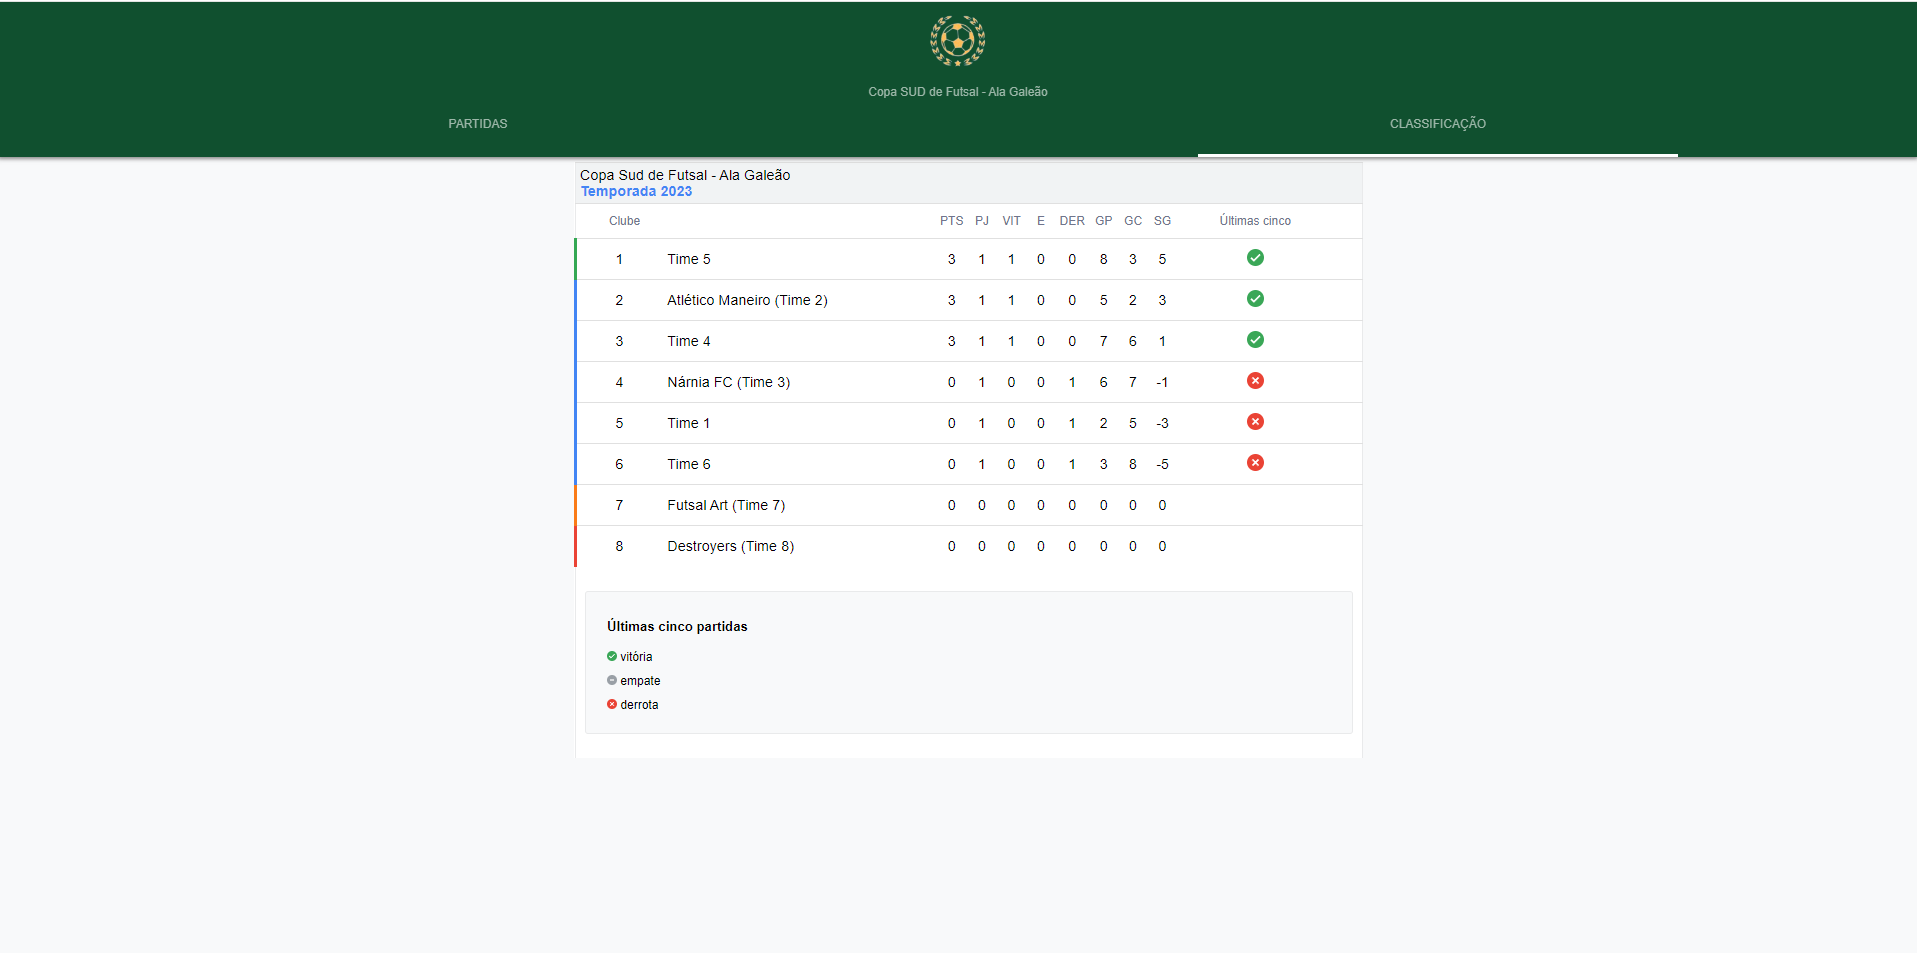This screenshot has height=953, width=1917.
Task: Click the gray empate legend icon
Action: coord(612,681)
